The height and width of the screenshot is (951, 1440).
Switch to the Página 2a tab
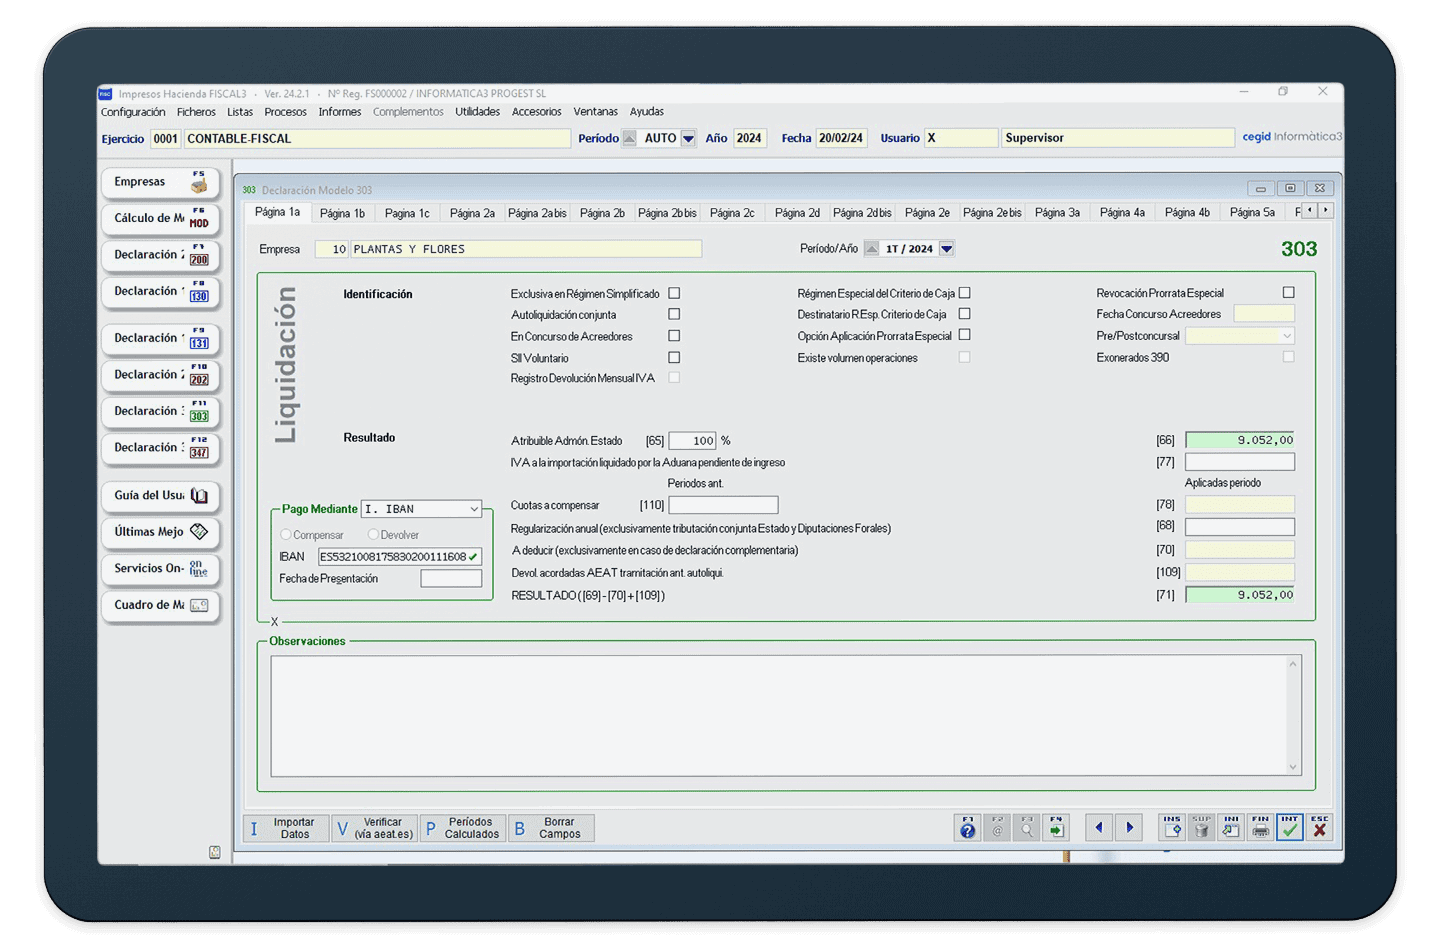pos(472,213)
